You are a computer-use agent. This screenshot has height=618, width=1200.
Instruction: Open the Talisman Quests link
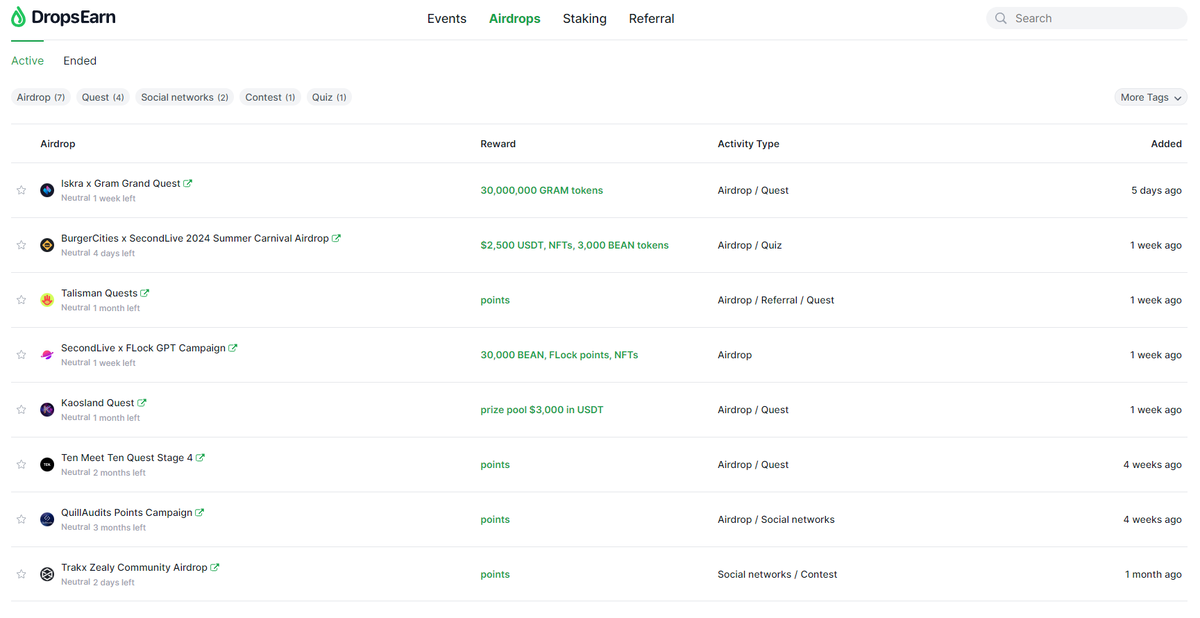pos(99,294)
